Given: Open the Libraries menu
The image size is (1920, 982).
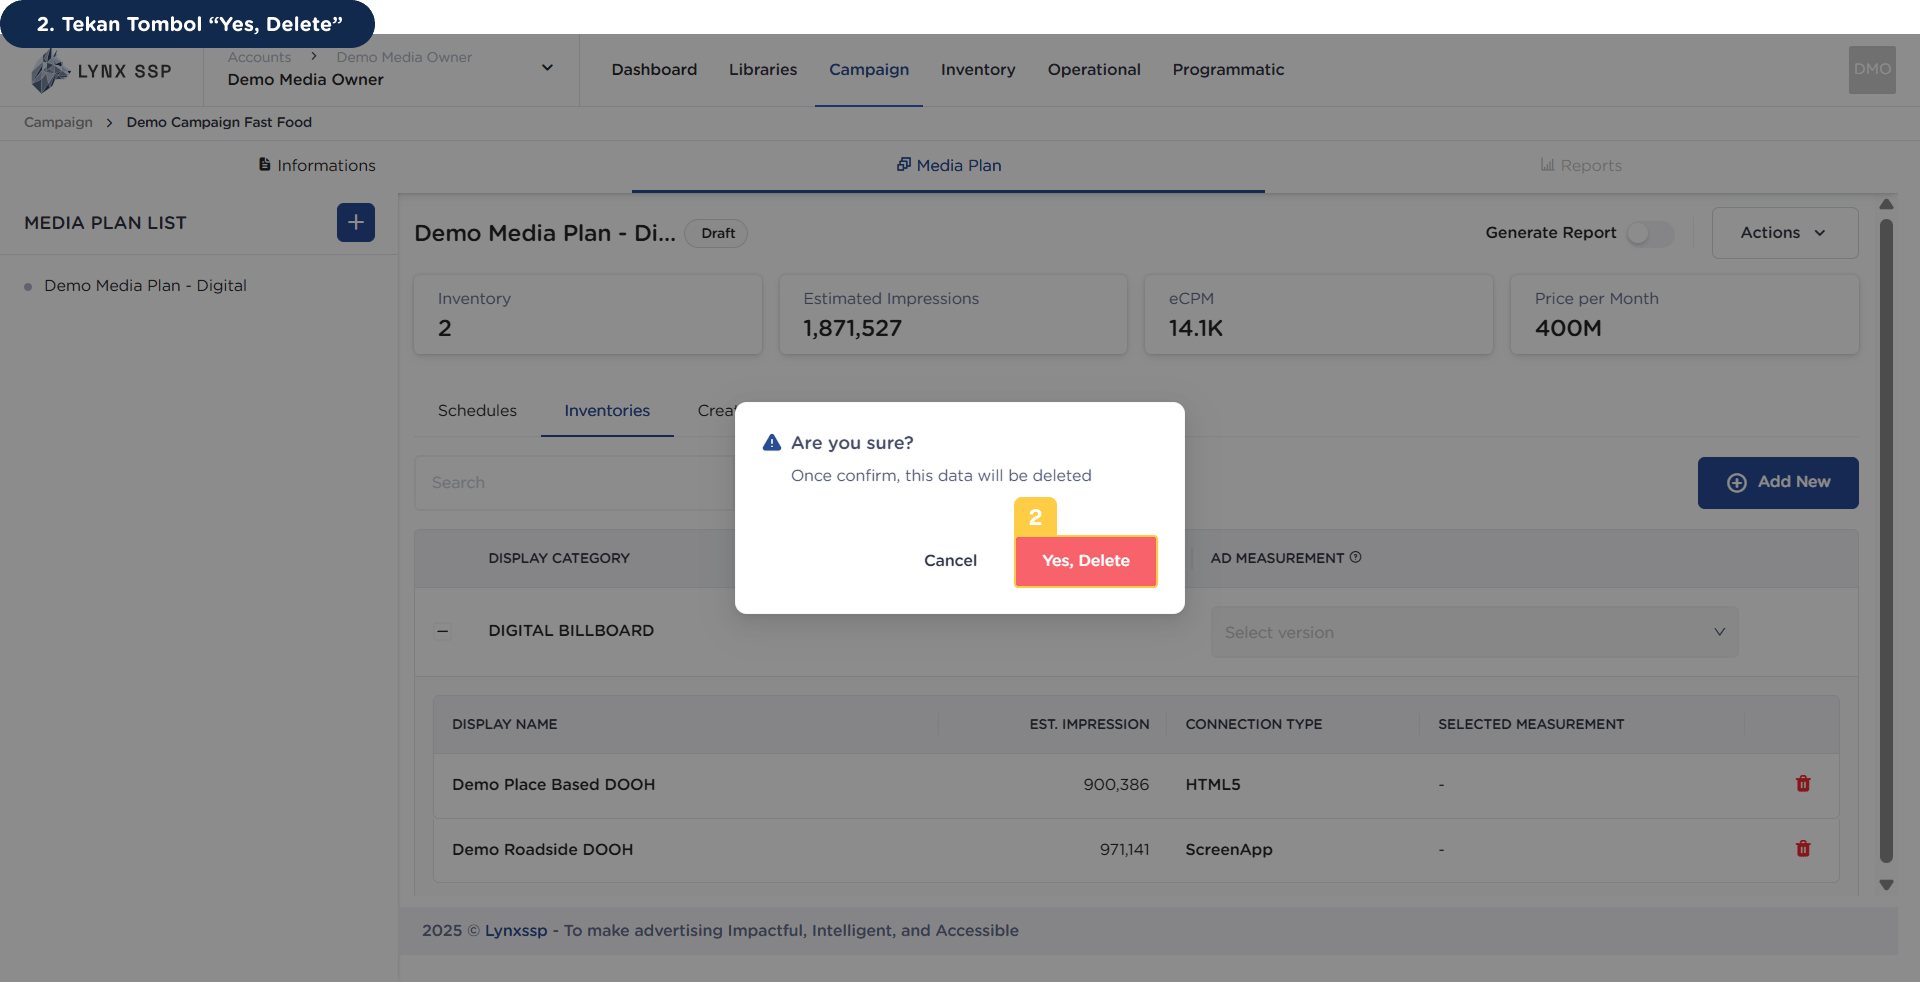Looking at the screenshot, I should pos(763,70).
